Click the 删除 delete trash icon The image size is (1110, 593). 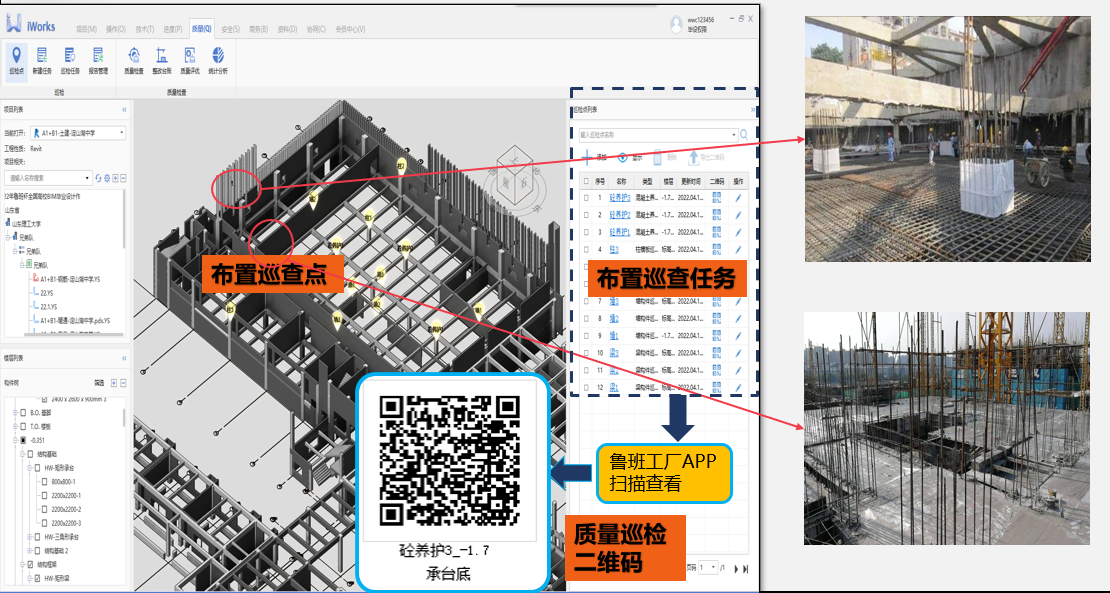(657, 158)
